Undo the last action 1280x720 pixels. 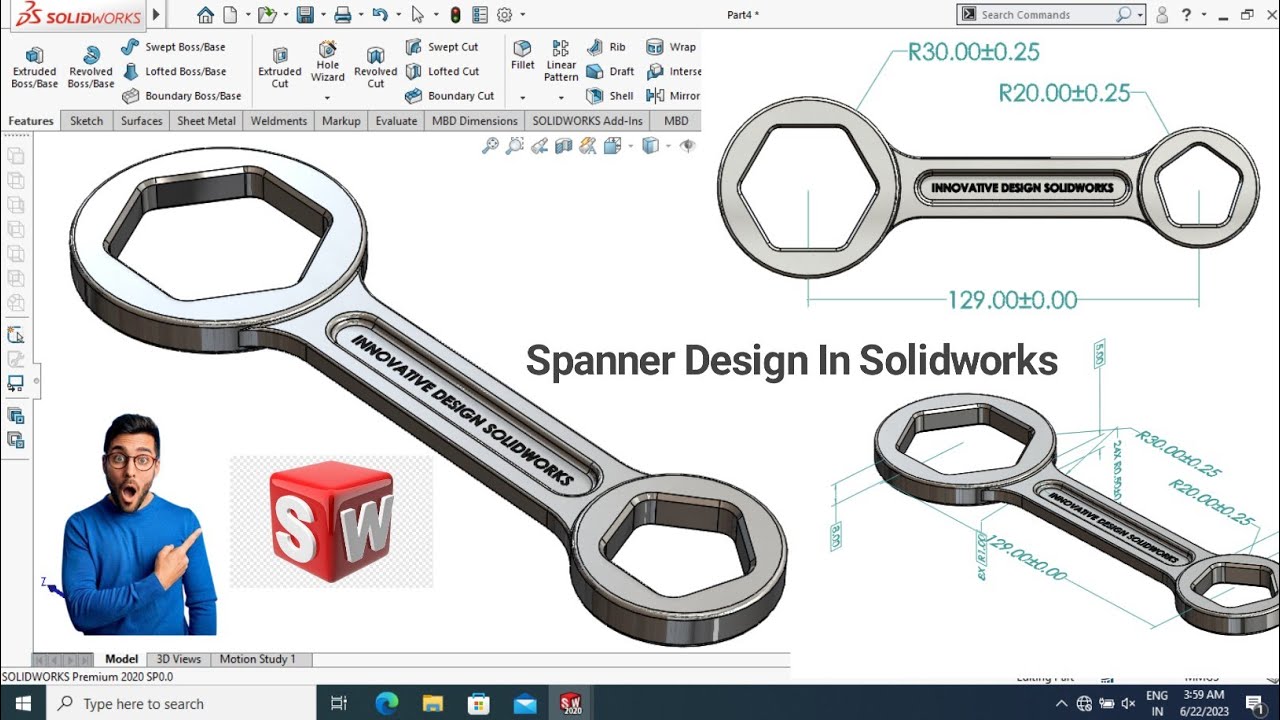tap(379, 15)
